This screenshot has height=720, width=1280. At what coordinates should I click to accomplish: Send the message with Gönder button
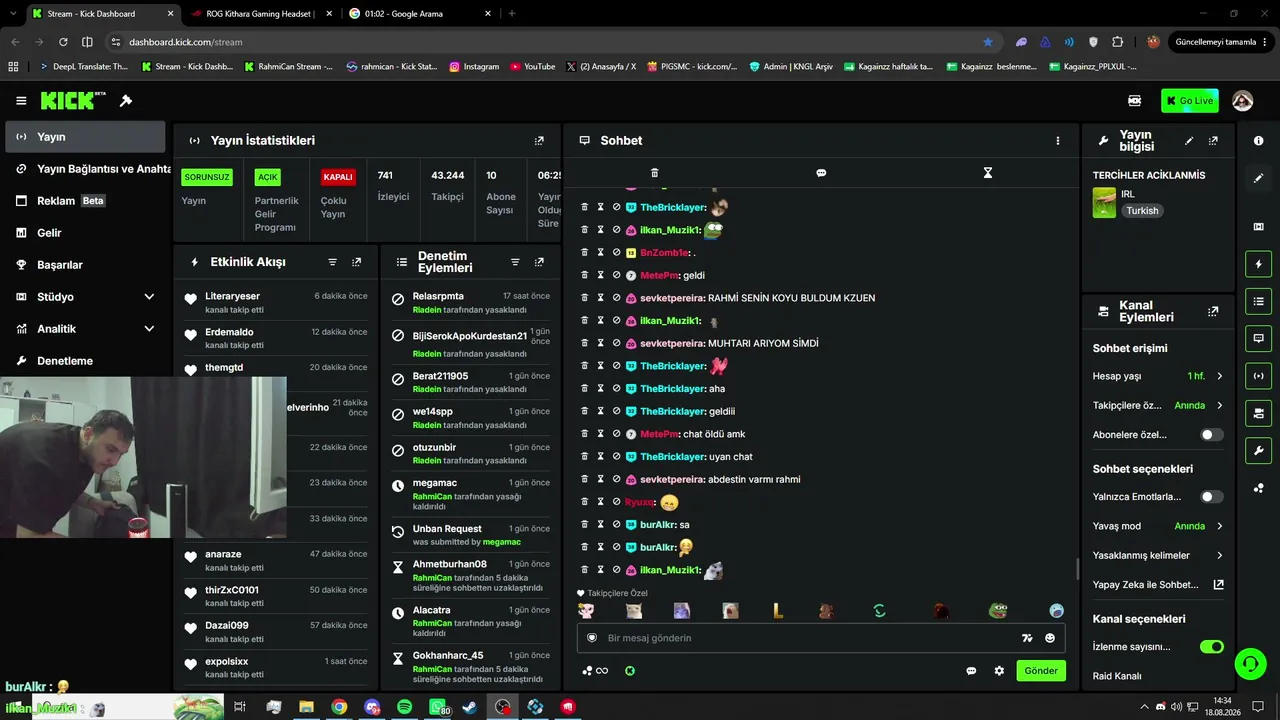pyautogui.click(x=1041, y=671)
